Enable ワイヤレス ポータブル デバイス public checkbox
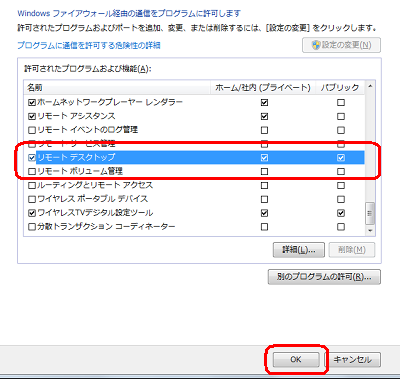The width and height of the screenshot is (400, 379). (341, 199)
